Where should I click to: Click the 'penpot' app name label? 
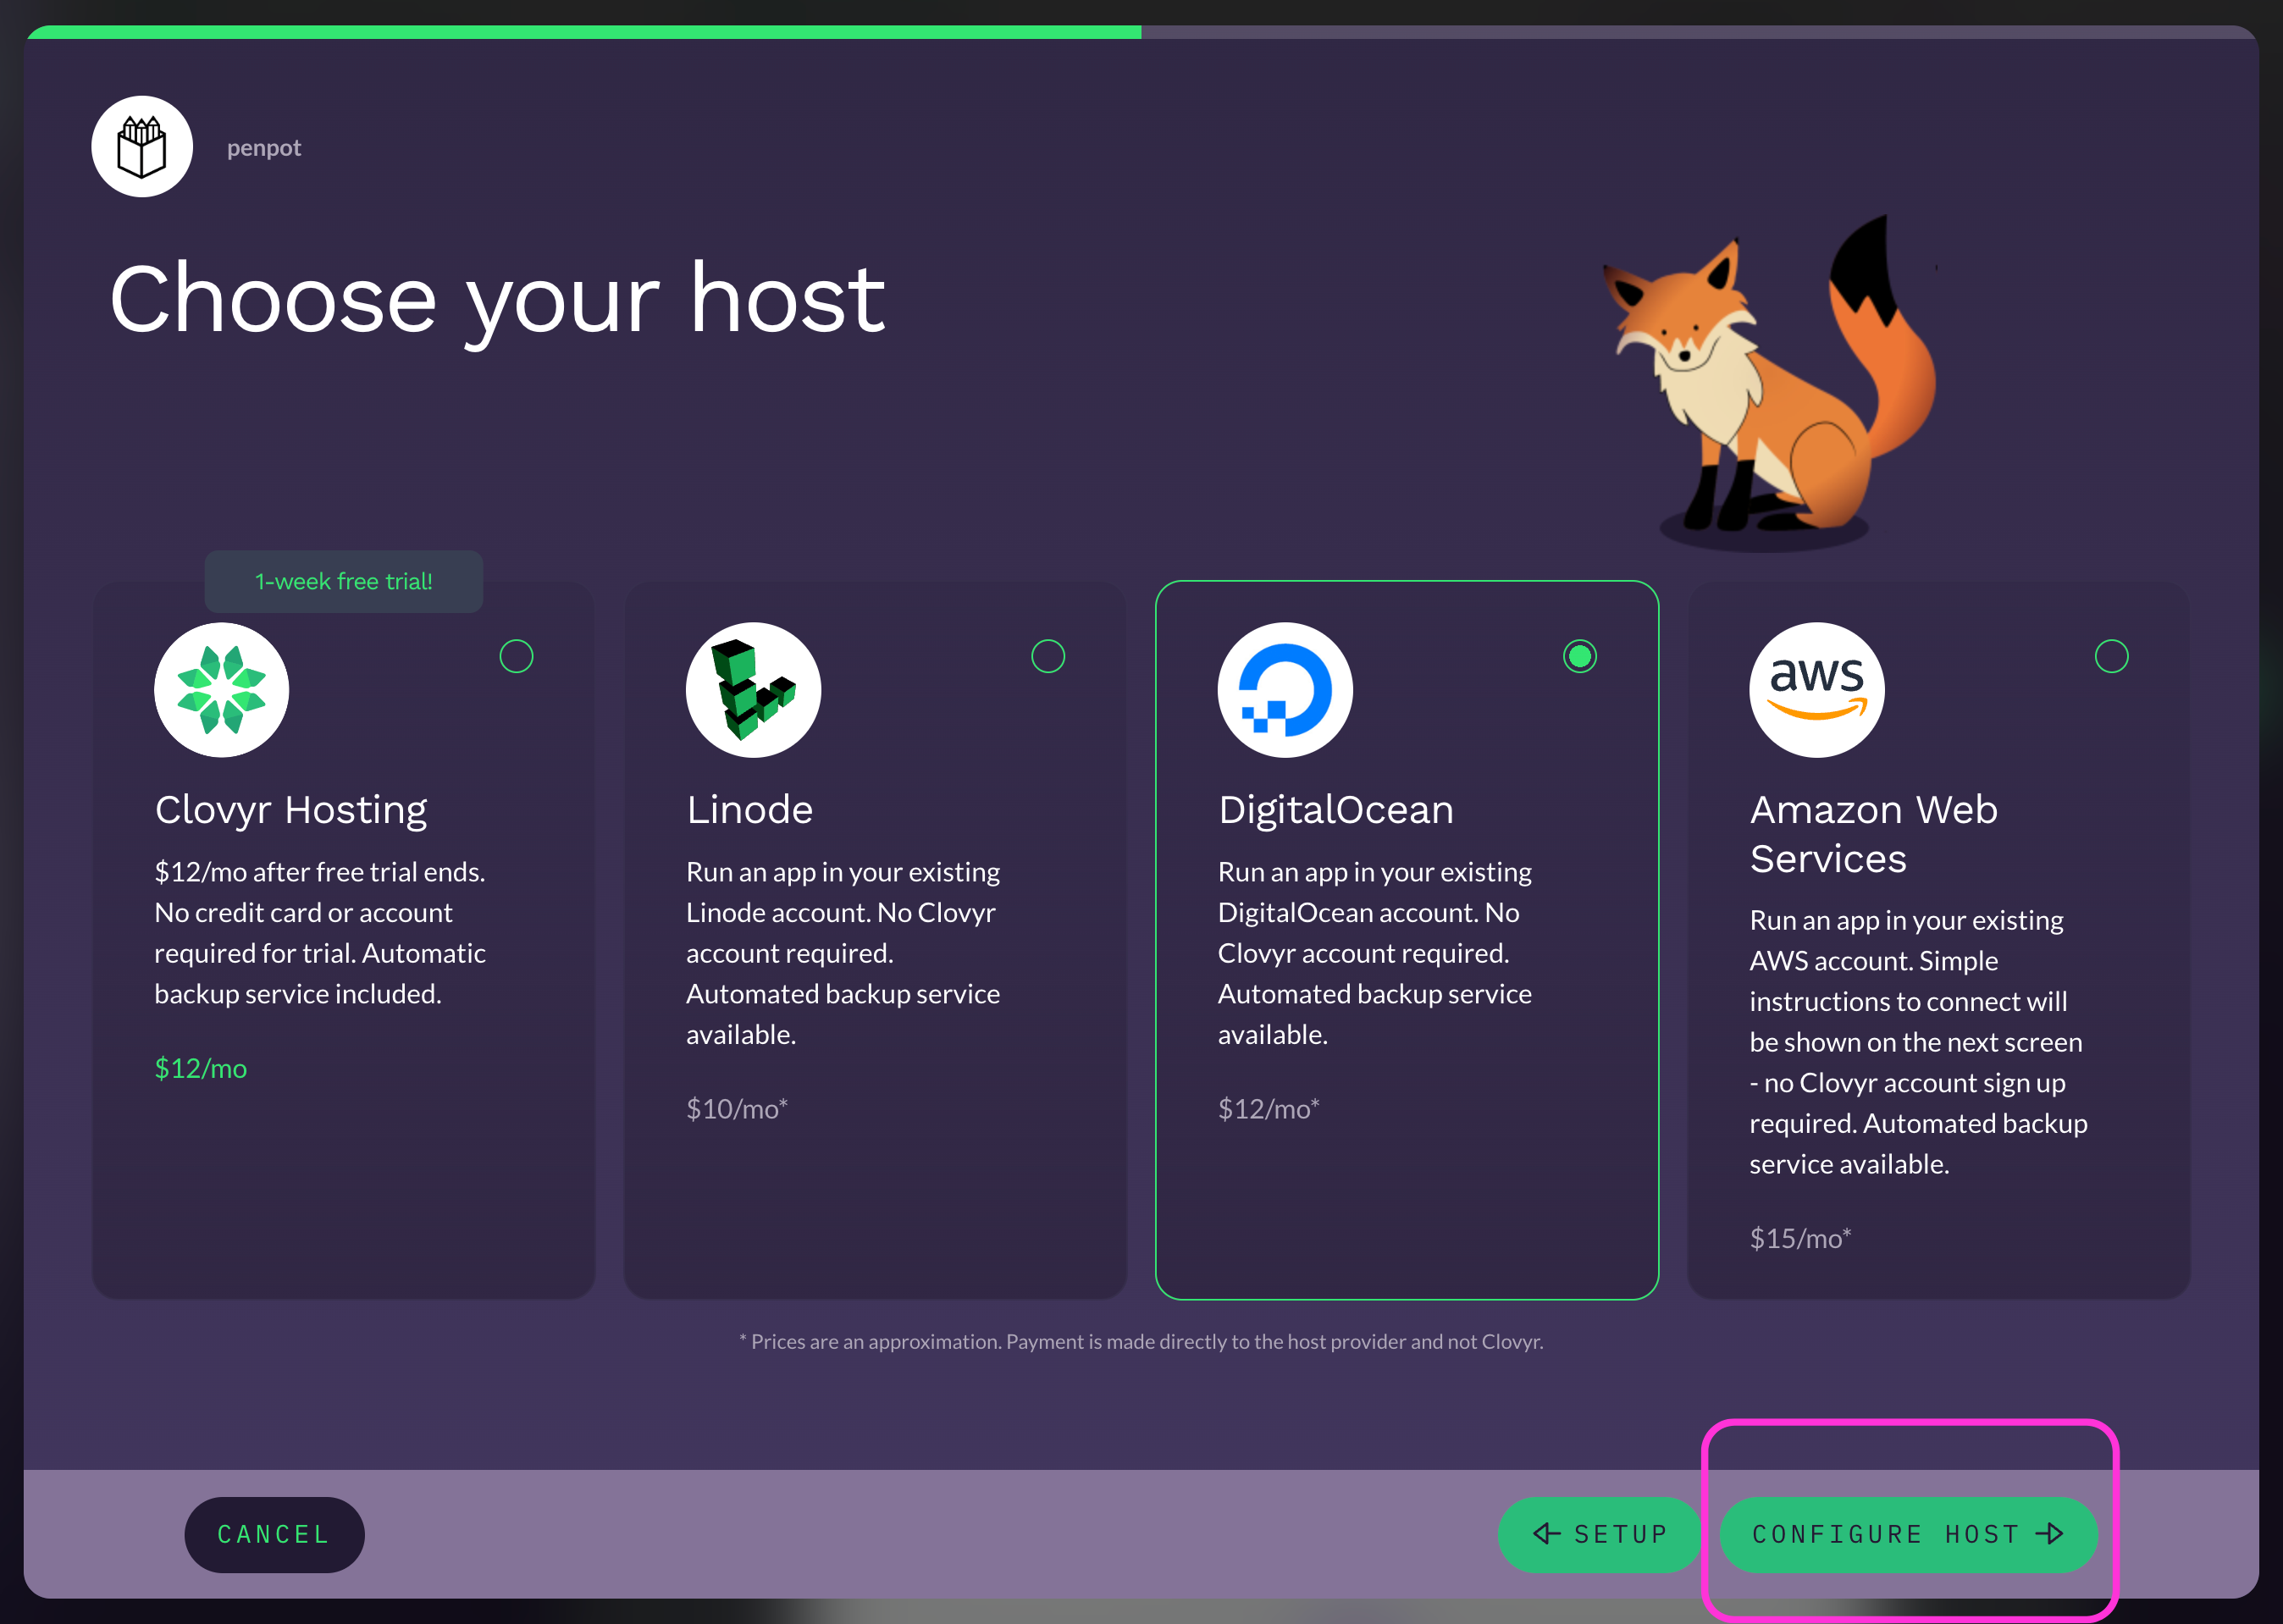[264, 147]
